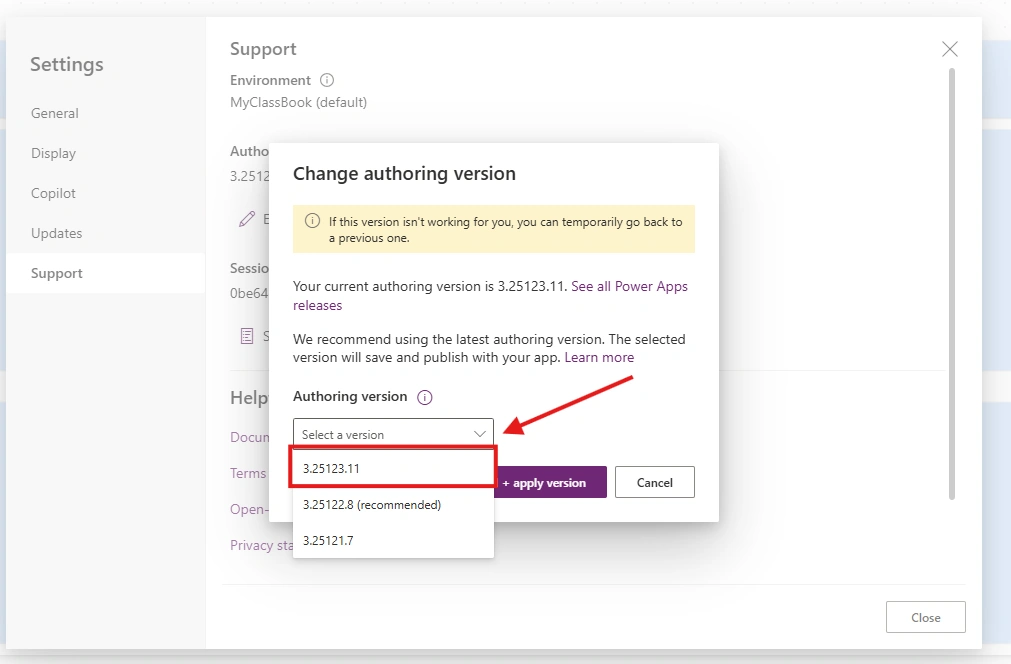Open the Privacy statement link
The height and width of the screenshot is (664, 1011).
(261, 545)
